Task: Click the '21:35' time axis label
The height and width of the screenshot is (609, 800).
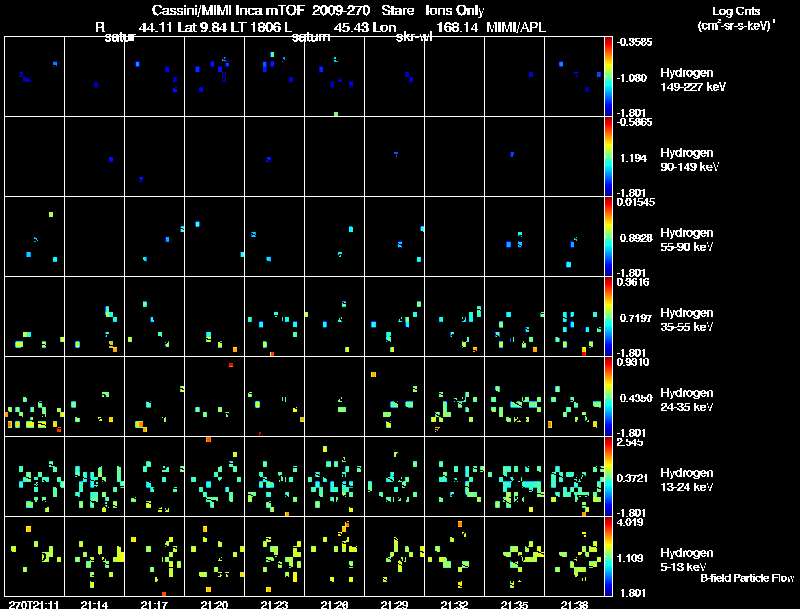Action: coord(514,604)
